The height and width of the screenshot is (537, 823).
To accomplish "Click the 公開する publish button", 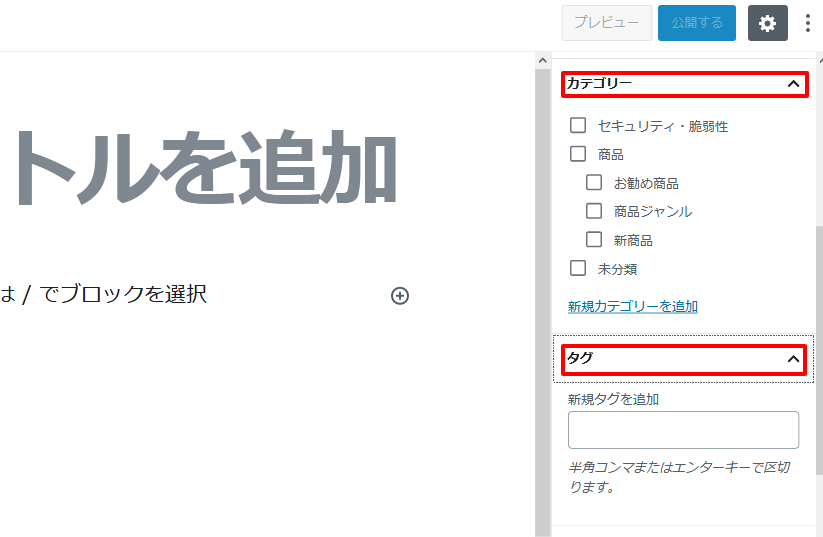I will 697,23.
